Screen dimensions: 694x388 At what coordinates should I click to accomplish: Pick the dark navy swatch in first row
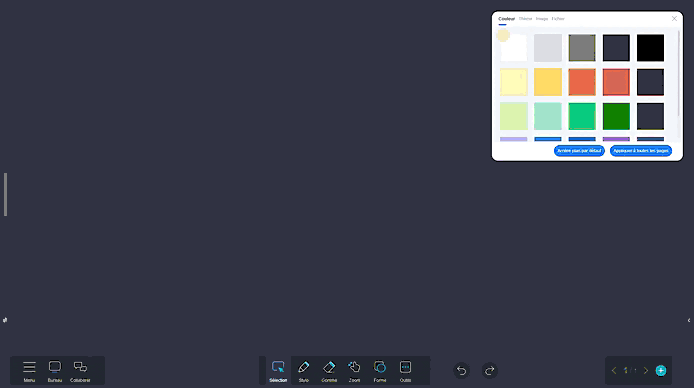(616, 48)
